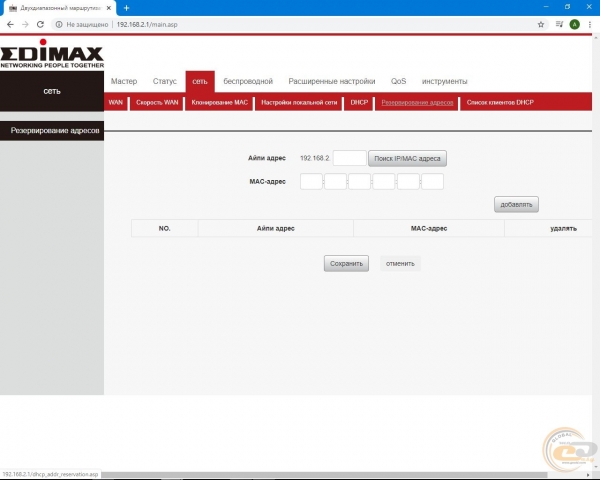
Task: Click Поиск IP/MAC адреса button
Action: (x=407, y=158)
